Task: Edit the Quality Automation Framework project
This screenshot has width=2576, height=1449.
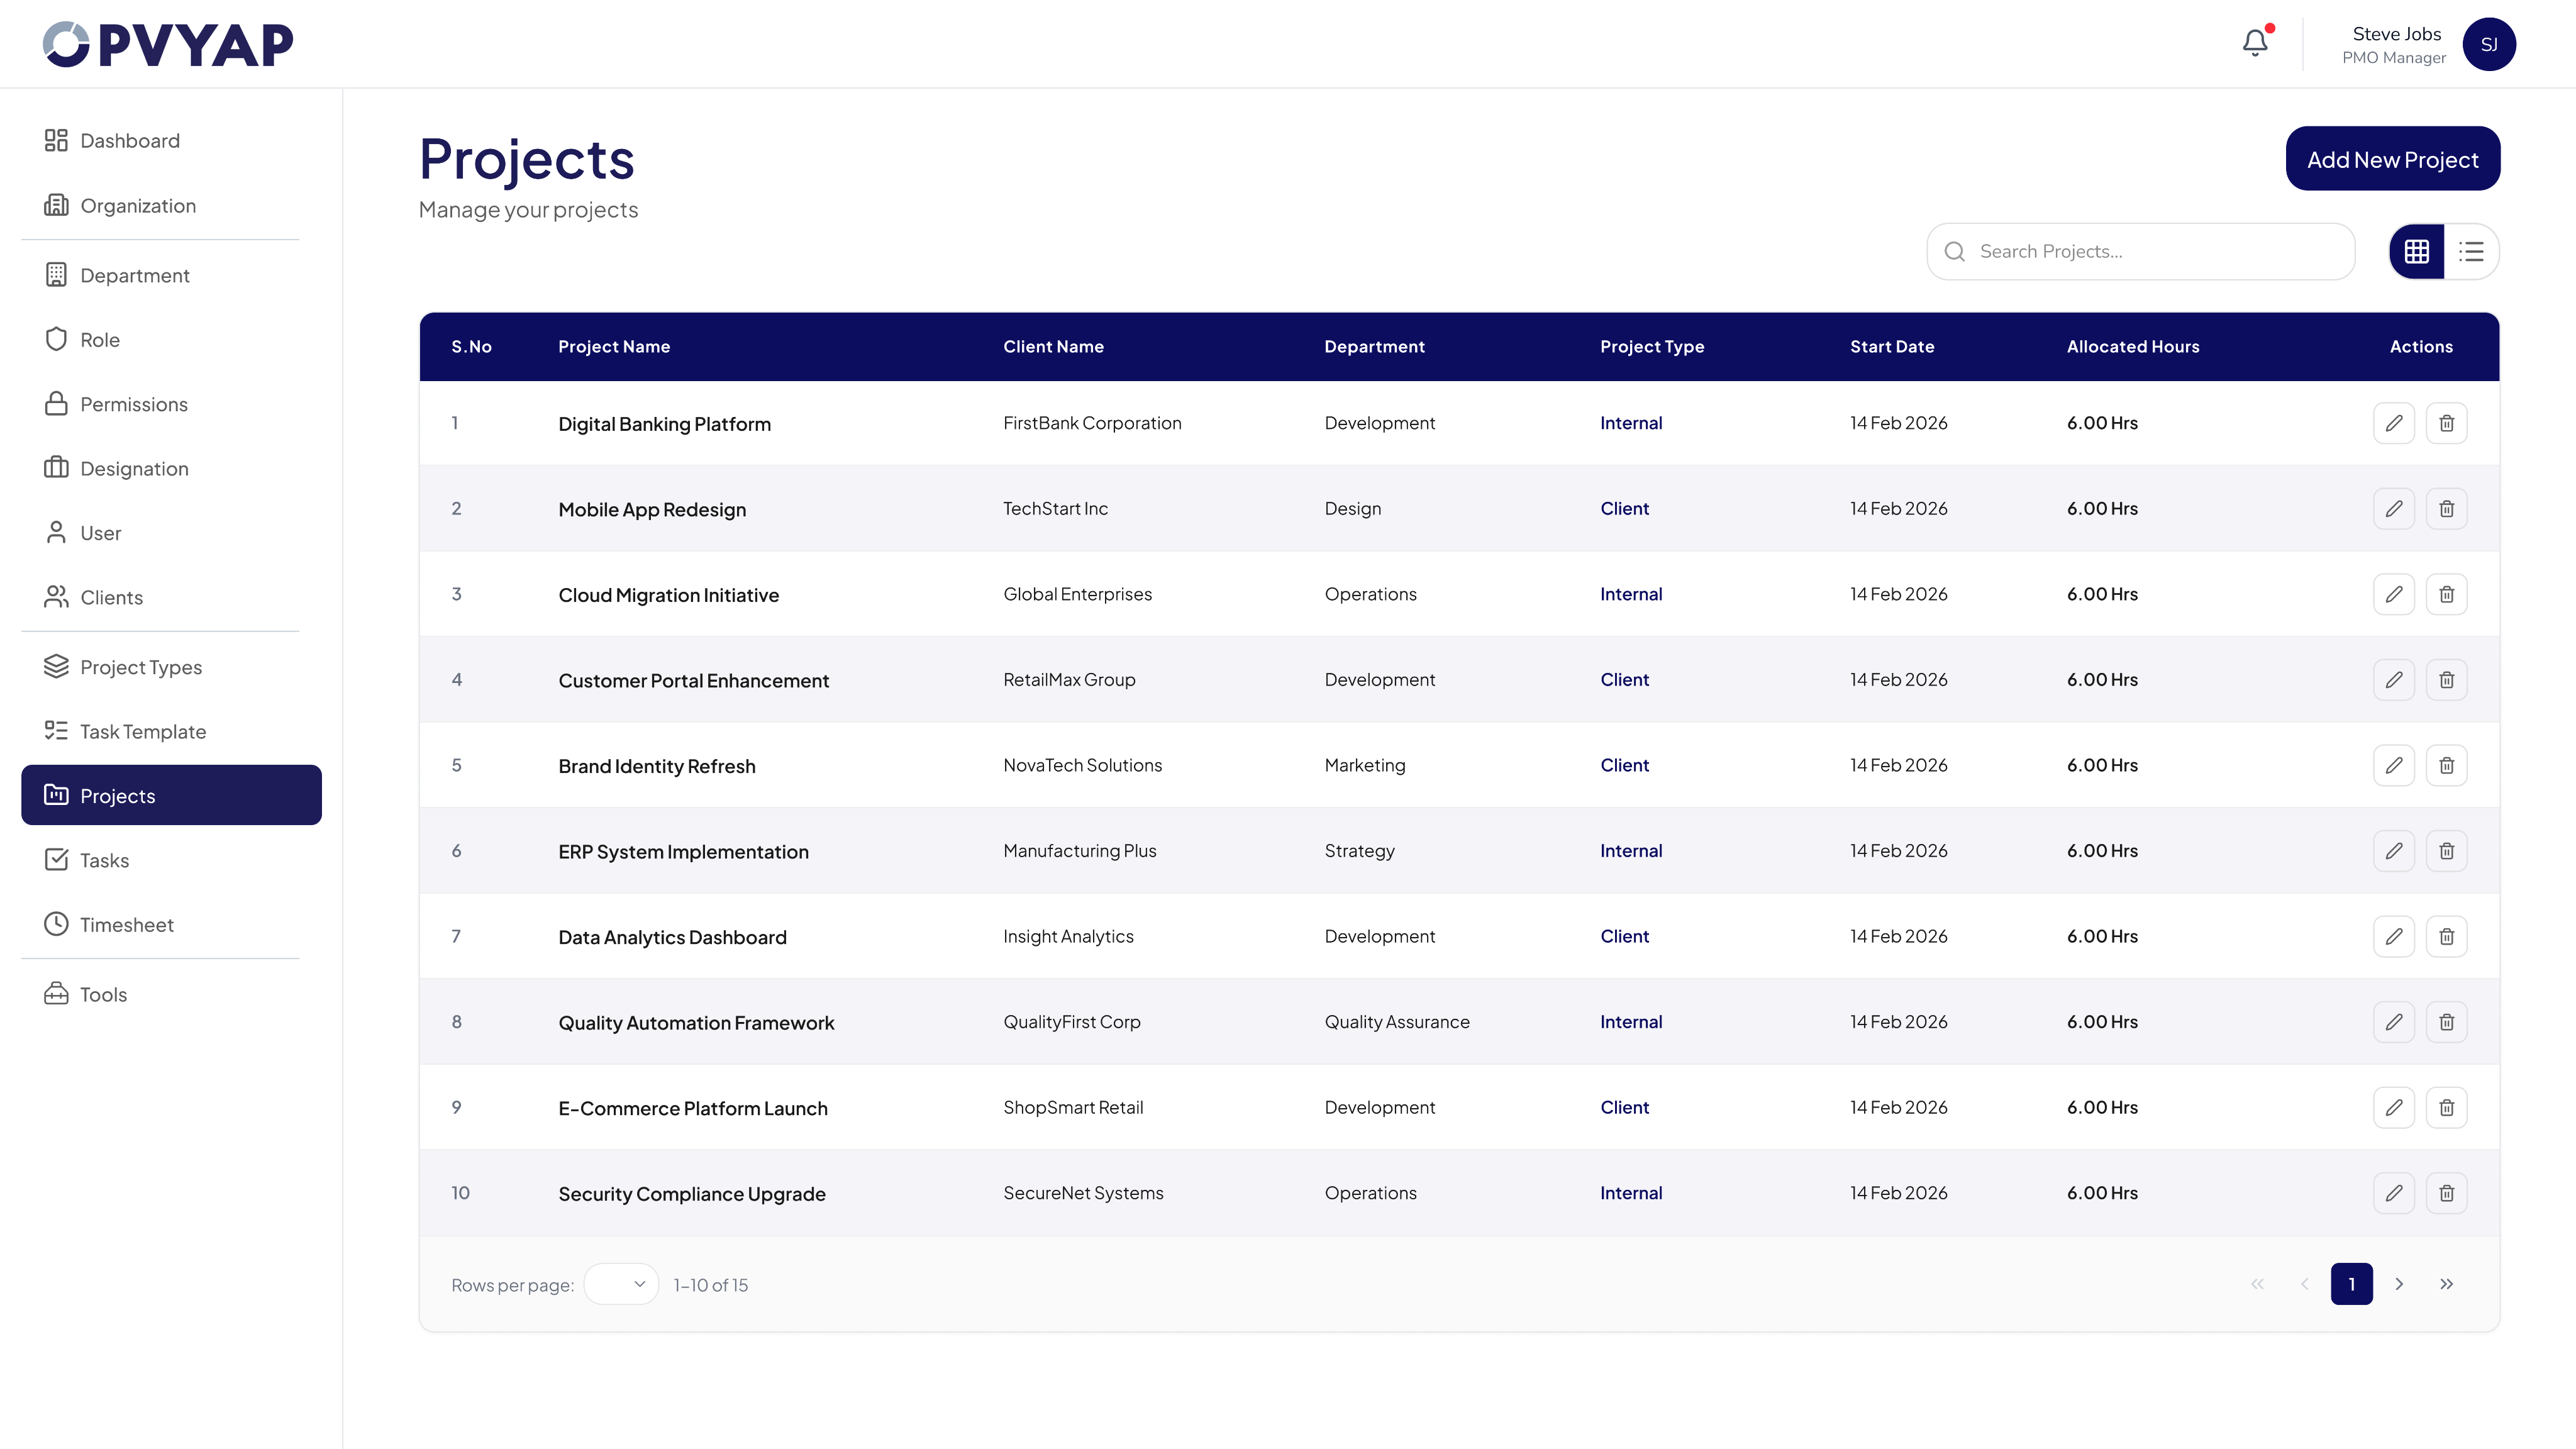Action: [2393, 1022]
